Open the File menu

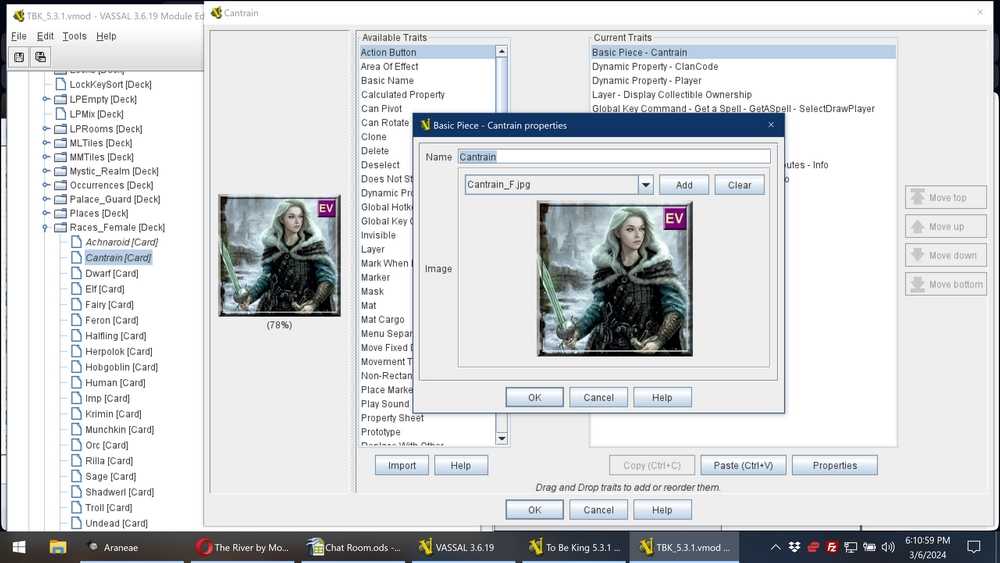19,36
